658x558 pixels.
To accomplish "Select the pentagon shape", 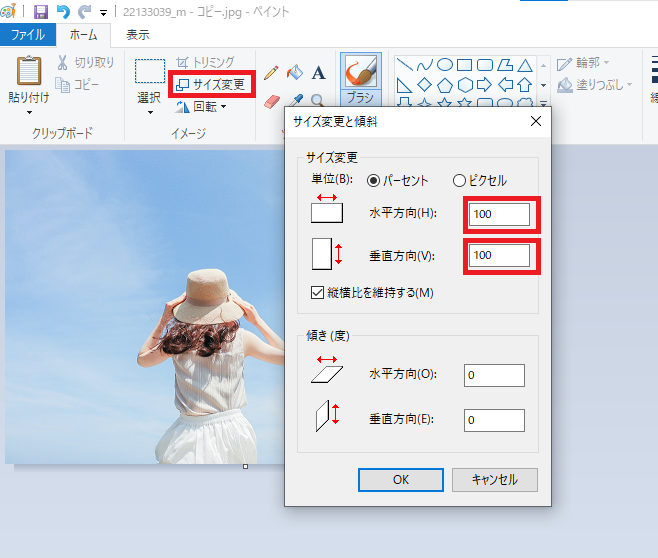I will [445, 85].
